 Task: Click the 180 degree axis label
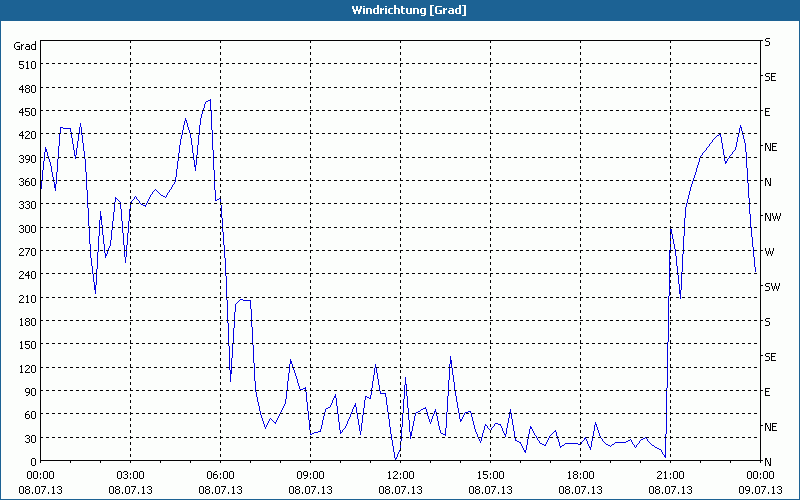(x=28, y=322)
